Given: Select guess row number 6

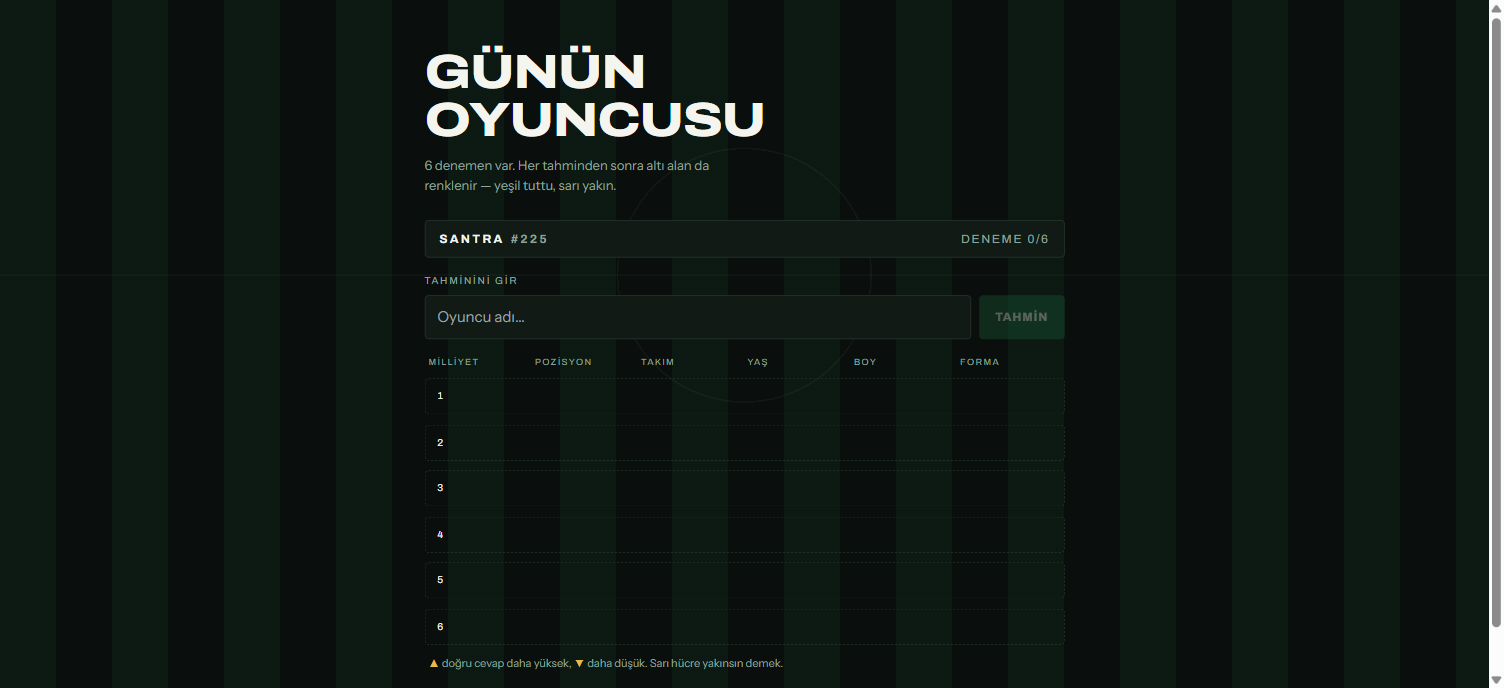Looking at the screenshot, I should pyautogui.click(x=745, y=627).
